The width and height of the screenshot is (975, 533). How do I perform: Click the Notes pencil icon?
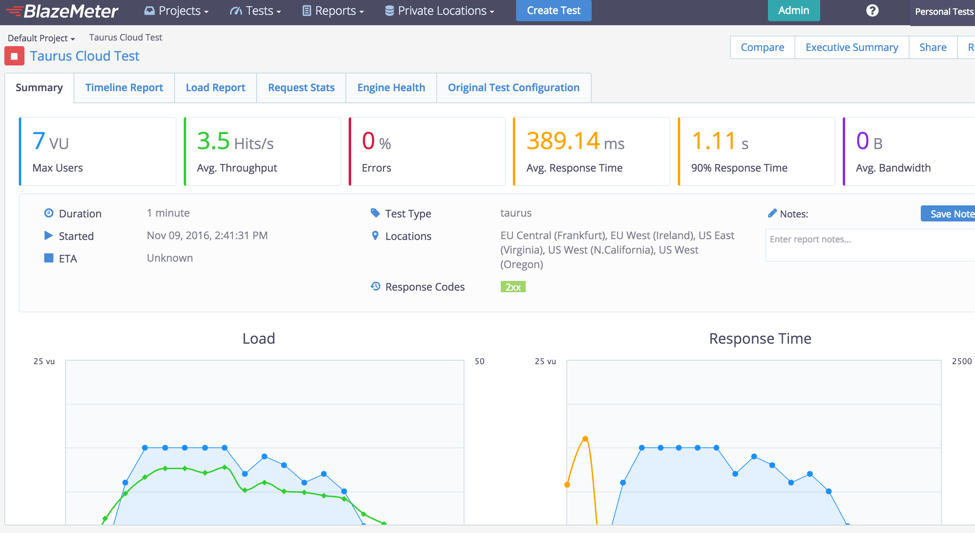(772, 213)
